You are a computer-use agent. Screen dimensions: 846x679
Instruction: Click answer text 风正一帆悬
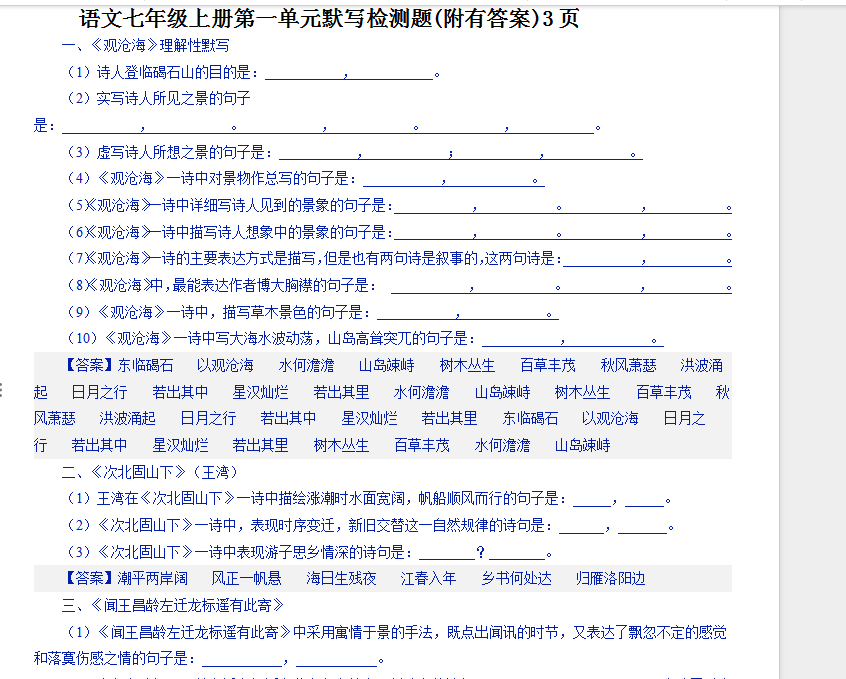pyautogui.click(x=246, y=579)
